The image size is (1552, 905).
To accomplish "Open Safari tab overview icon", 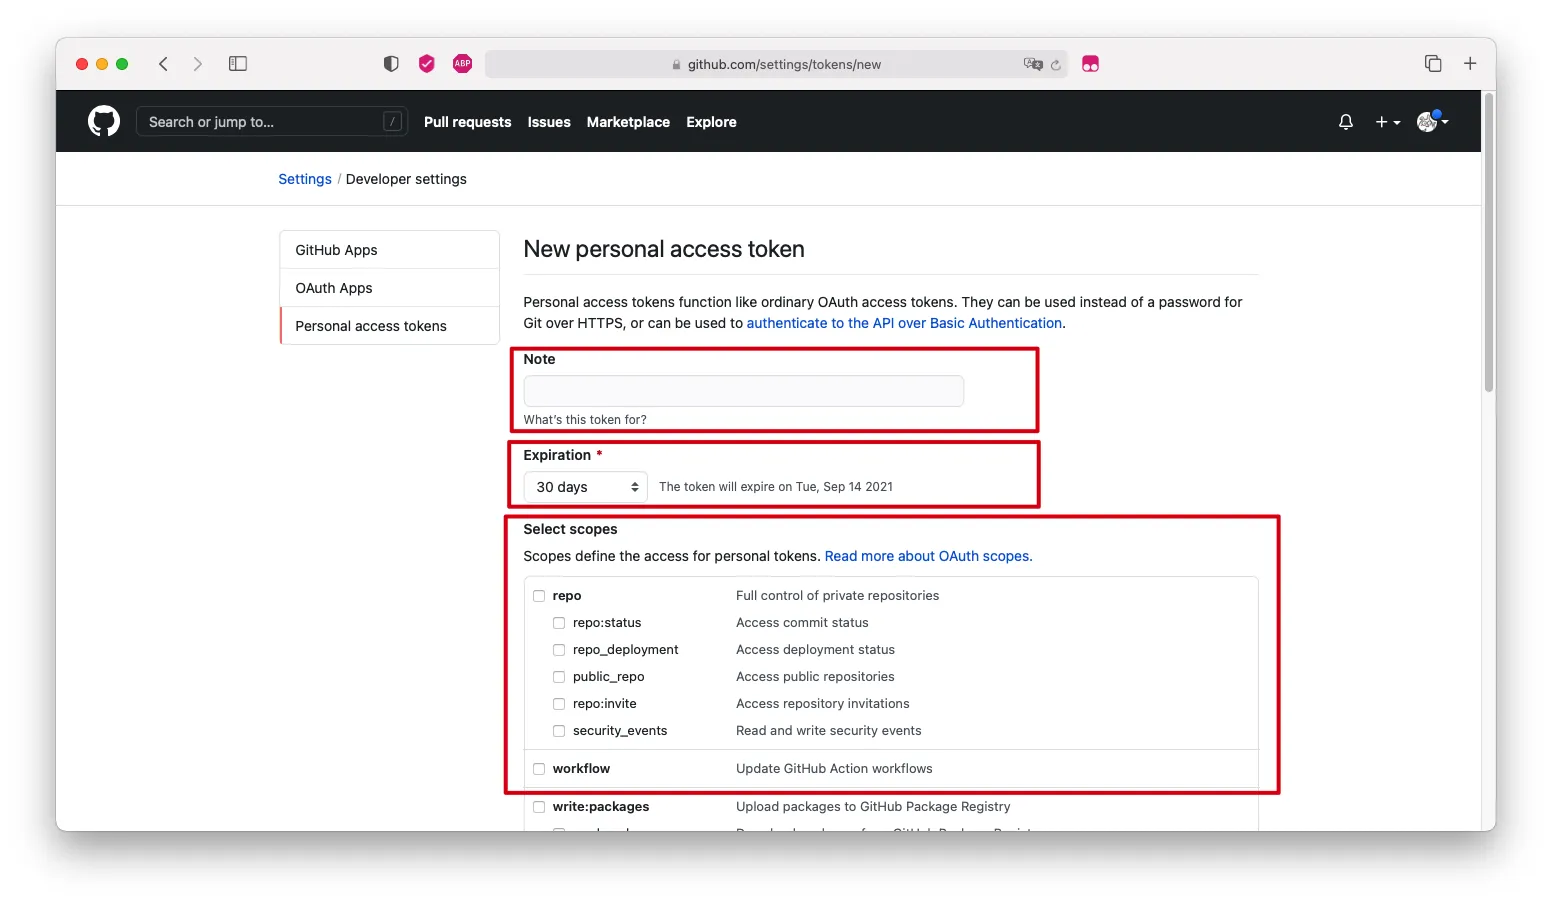I will point(1433,64).
